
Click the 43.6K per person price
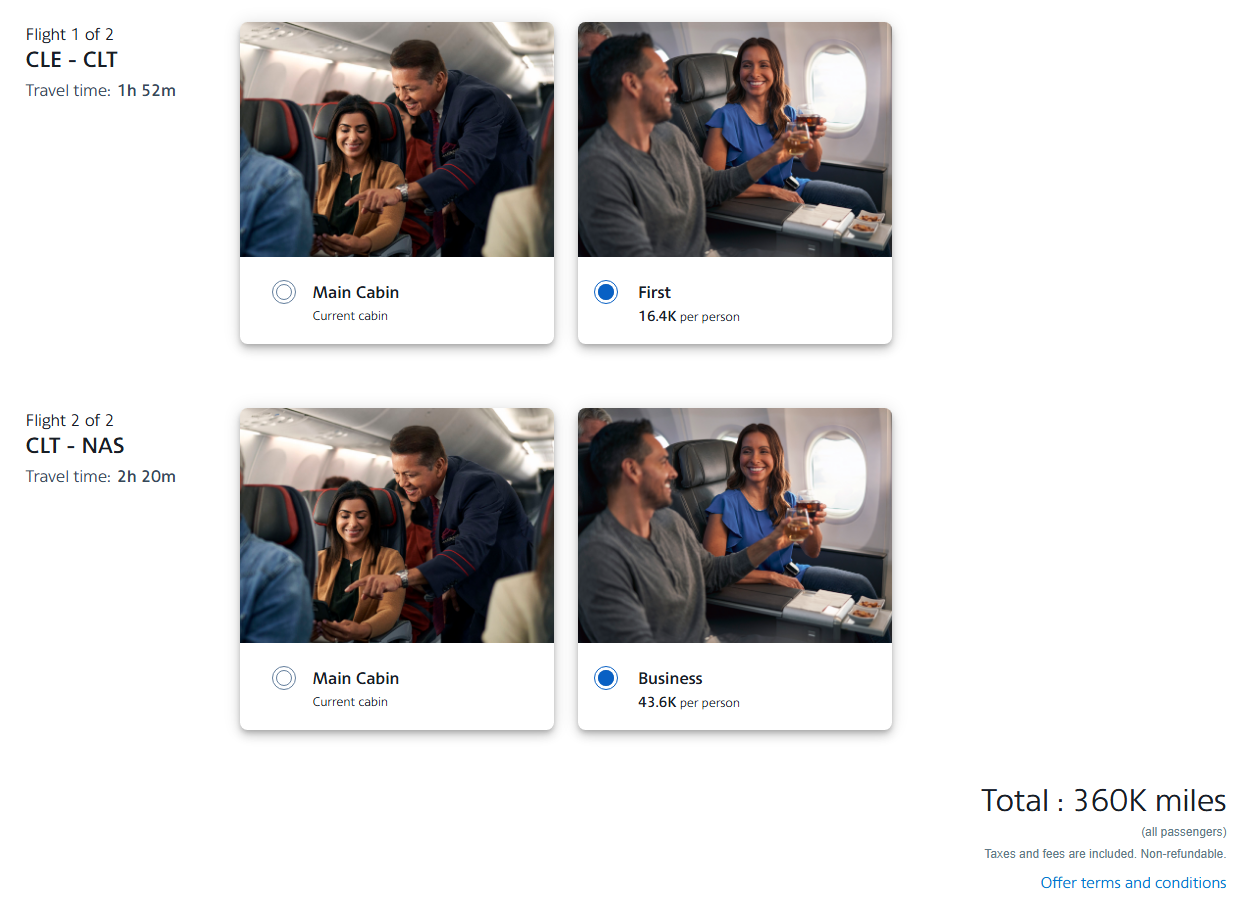coord(689,702)
